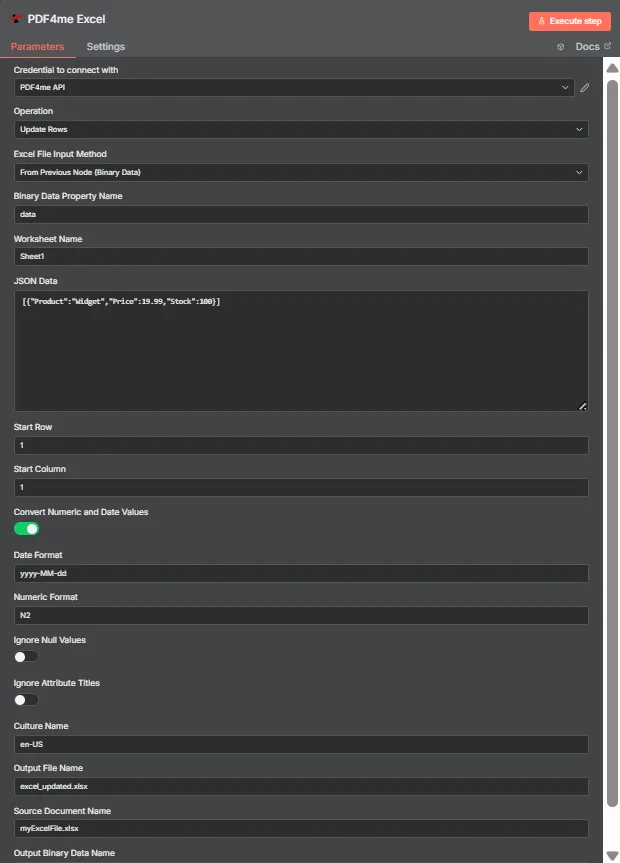Click the Output Binary Data Name label
The height and width of the screenshot is (863, 620).
[x=64, y=853]
